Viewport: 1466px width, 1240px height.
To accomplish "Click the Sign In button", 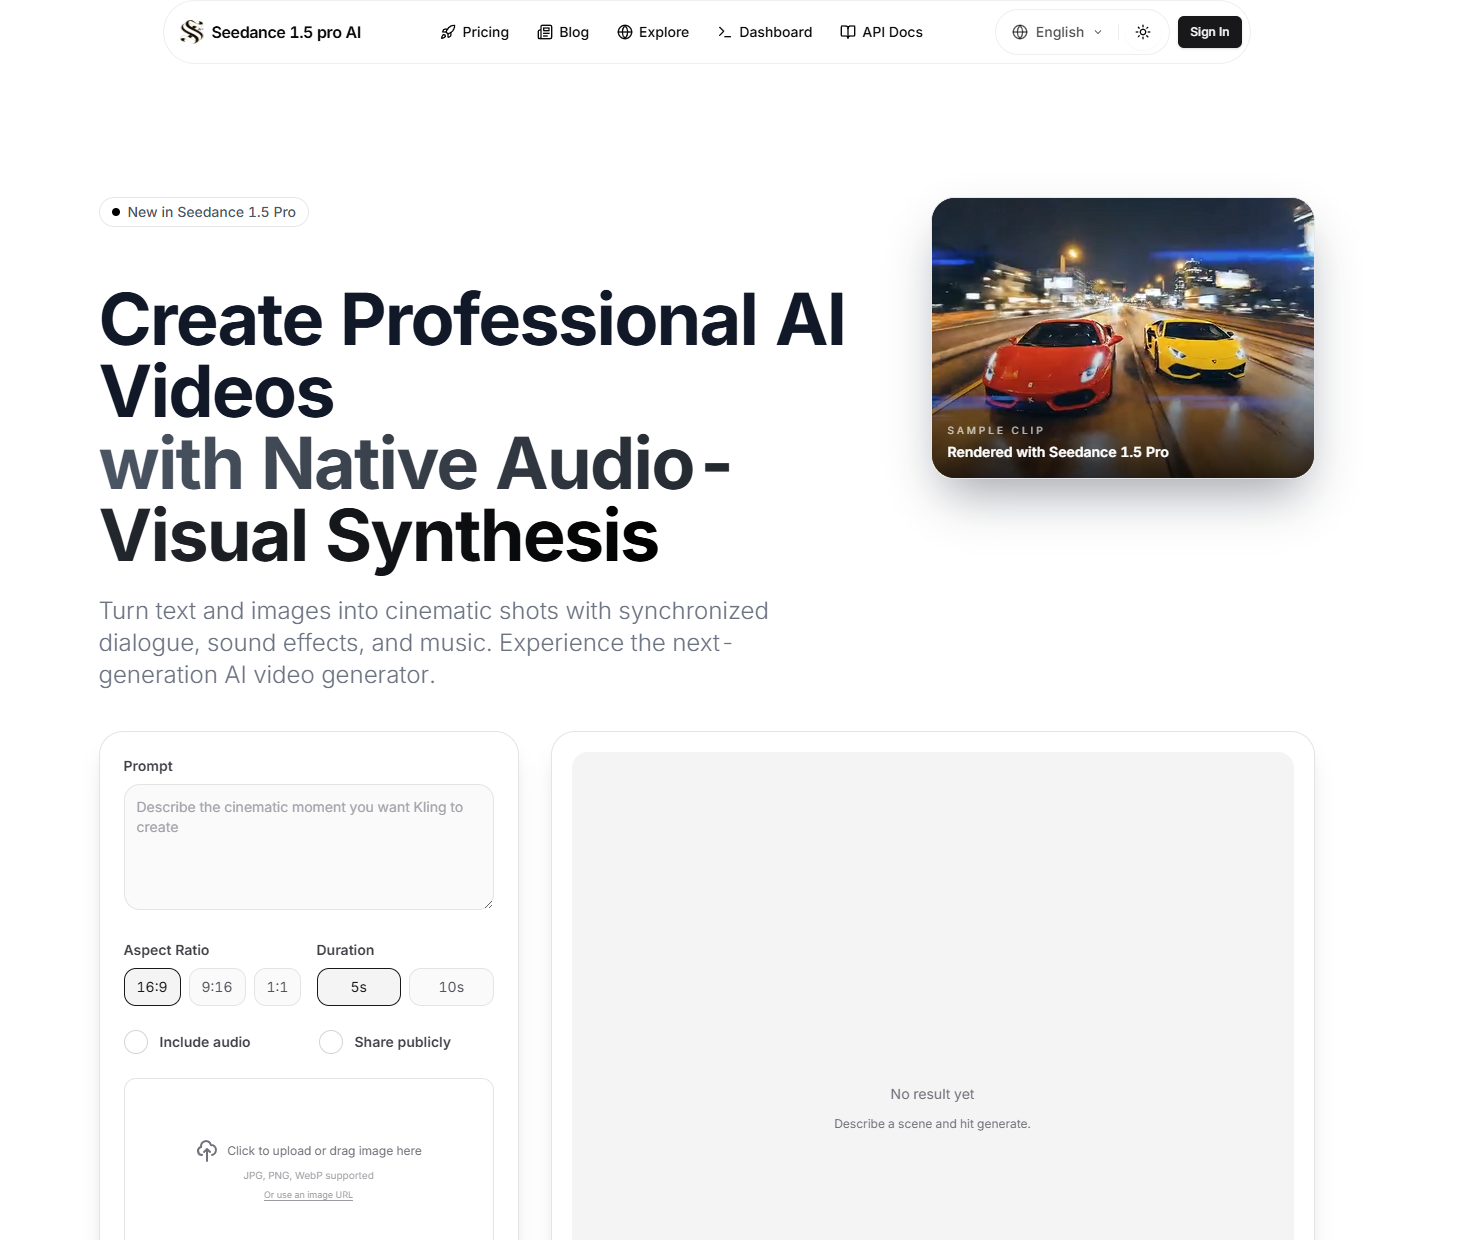I will point(1209,31).
